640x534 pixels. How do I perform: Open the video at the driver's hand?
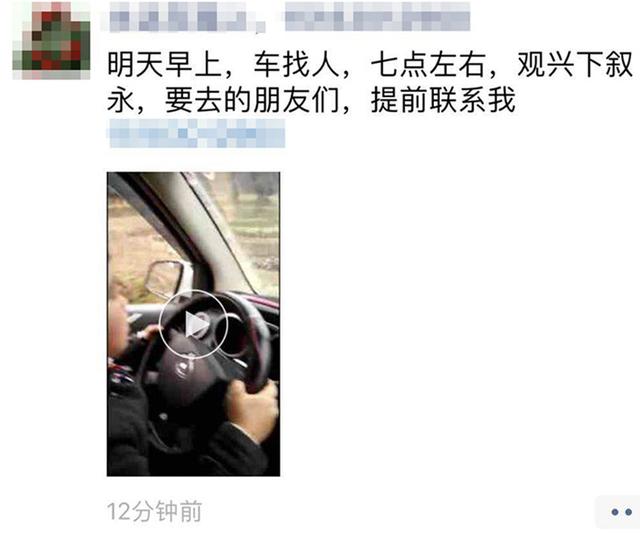(x=250, y=408)
